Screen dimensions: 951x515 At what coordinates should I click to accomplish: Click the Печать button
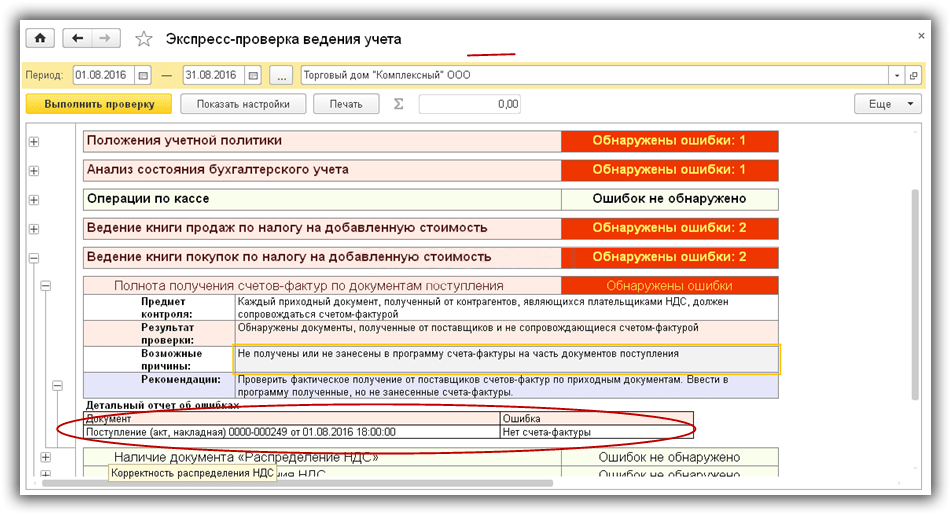click(346, 104)
